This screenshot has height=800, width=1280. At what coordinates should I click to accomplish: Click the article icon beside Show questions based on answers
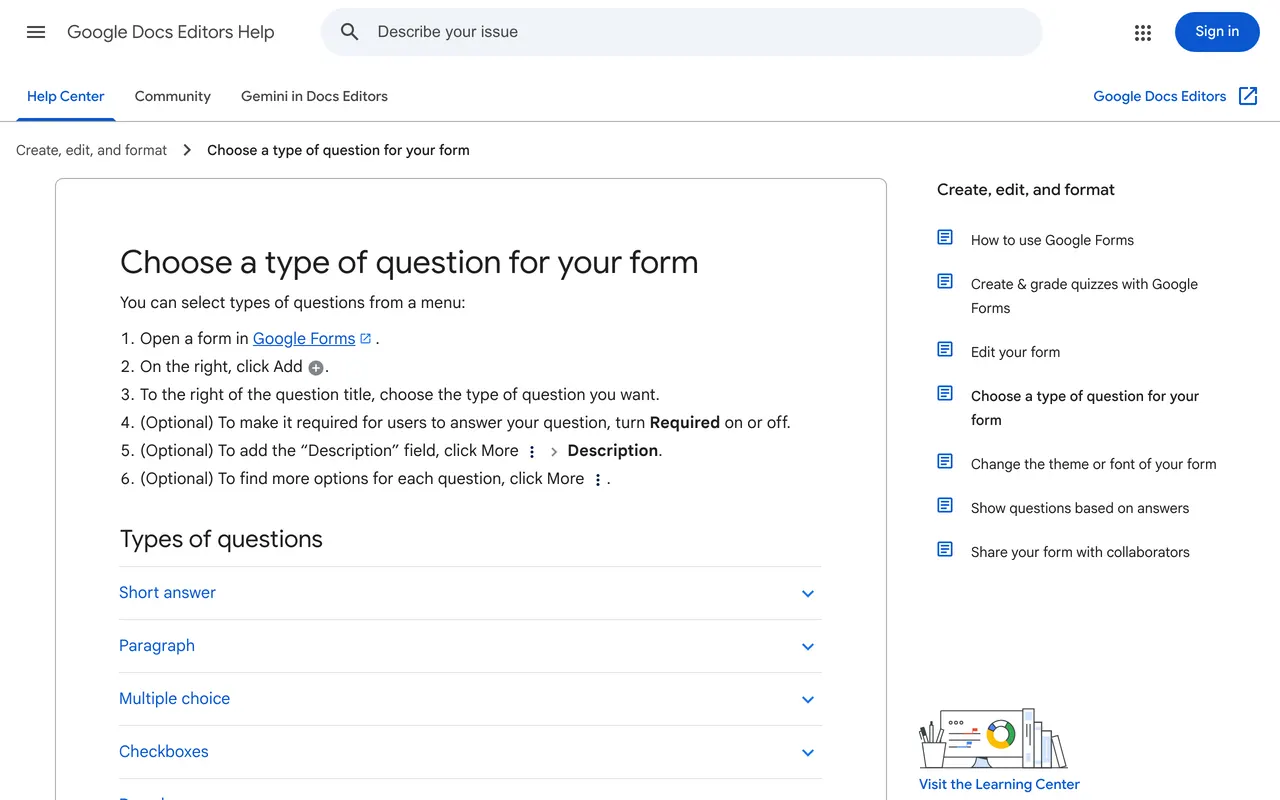point(945,505)
